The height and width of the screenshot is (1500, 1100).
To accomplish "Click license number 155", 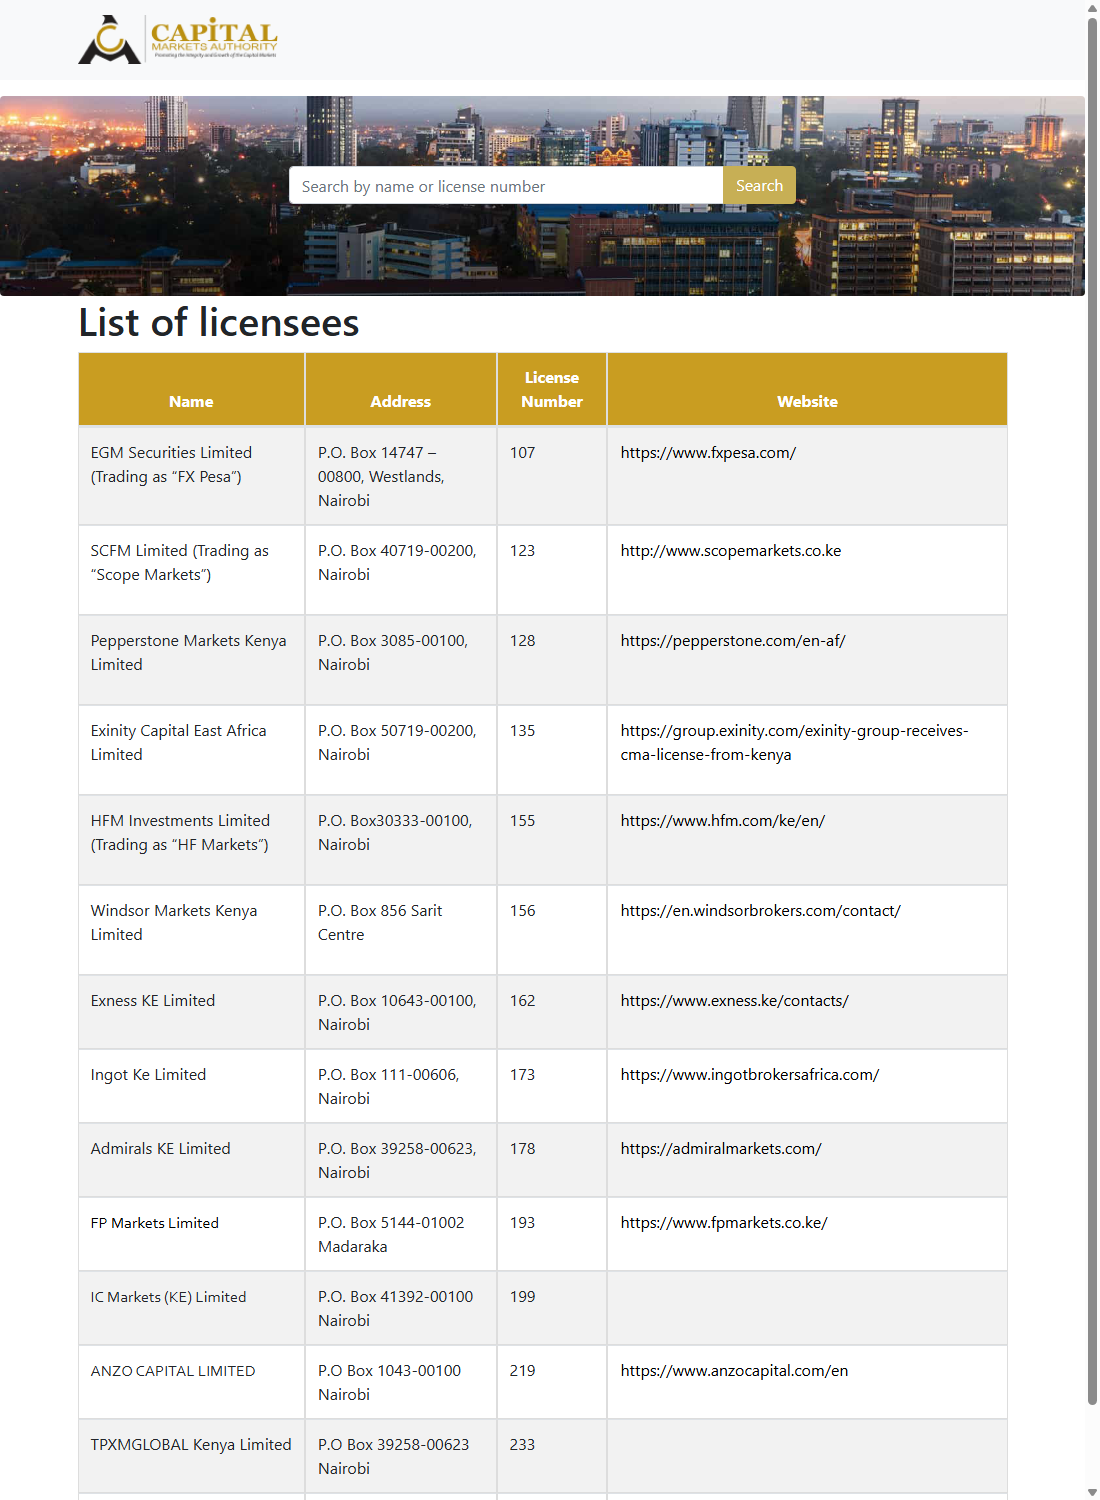I will click(522, 821).
